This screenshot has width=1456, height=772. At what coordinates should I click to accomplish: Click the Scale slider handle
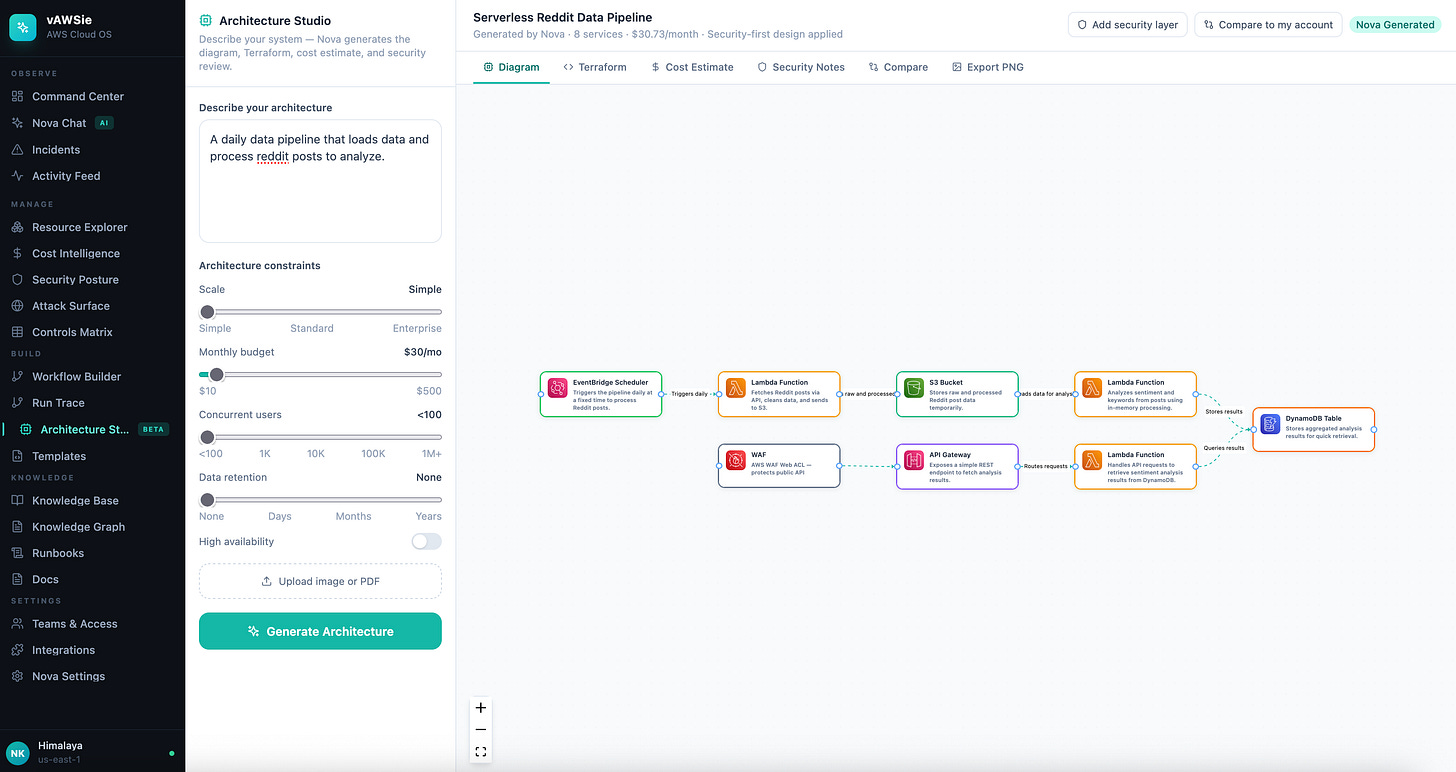[x=207, y=312]
